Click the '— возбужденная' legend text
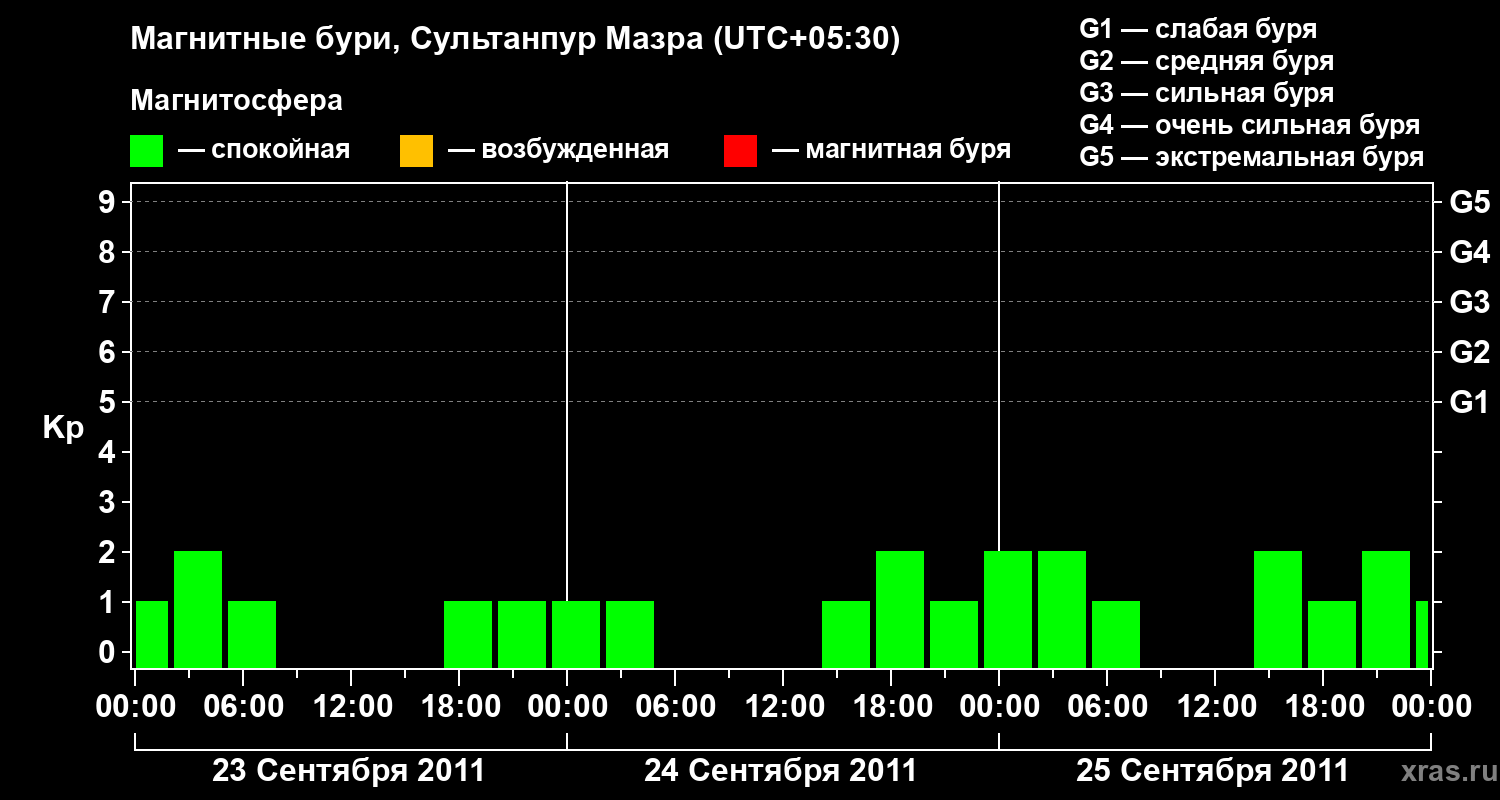The width and height of the screenshot is (1500, 800). pos(558,151)
